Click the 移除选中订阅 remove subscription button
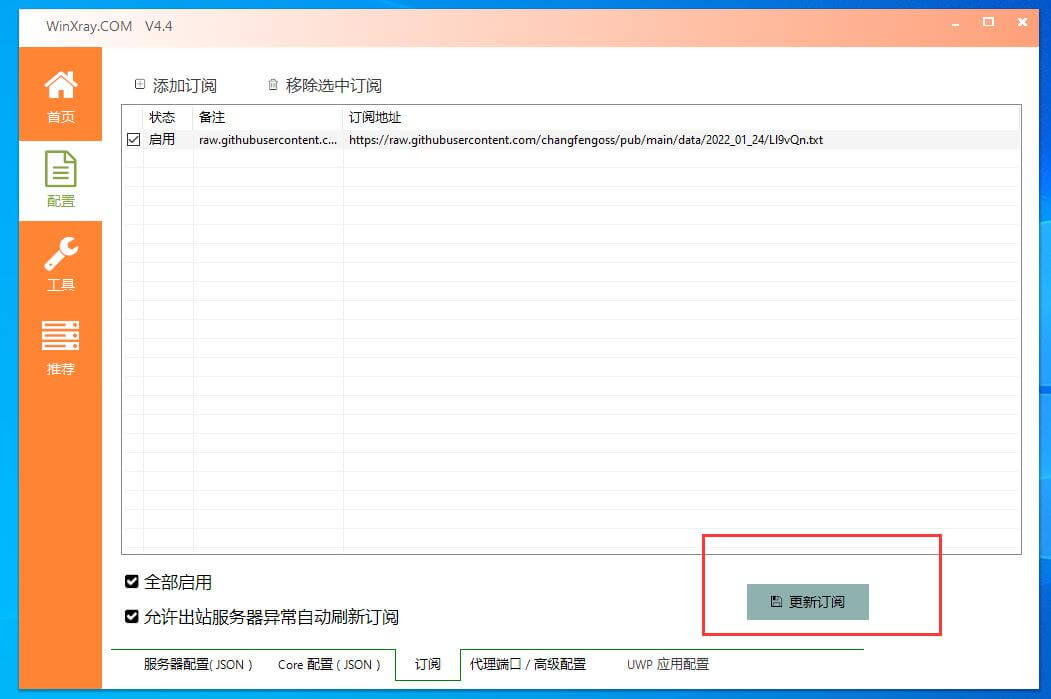Screen dimensions: 1051x699 pyautogui.click(x=324, y=85)
